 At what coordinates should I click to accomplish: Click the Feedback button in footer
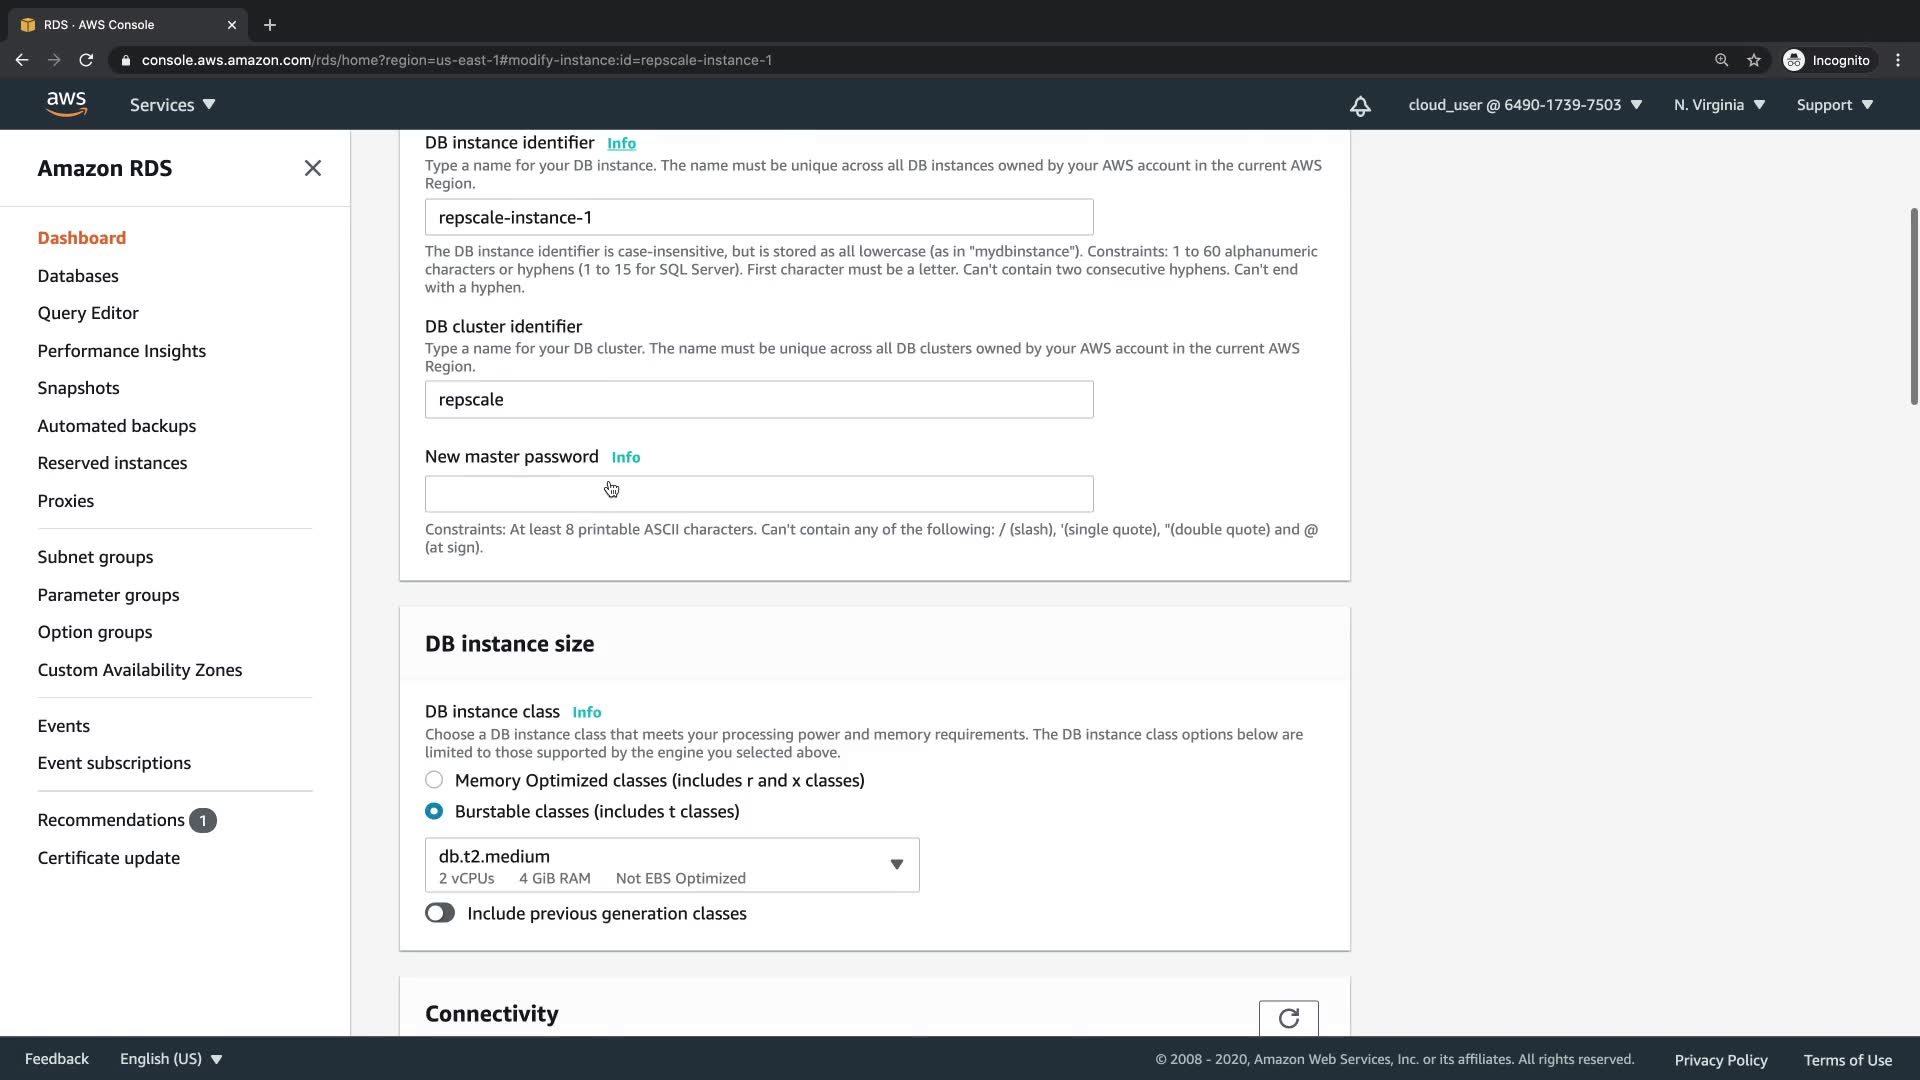tap(57, 1059)
